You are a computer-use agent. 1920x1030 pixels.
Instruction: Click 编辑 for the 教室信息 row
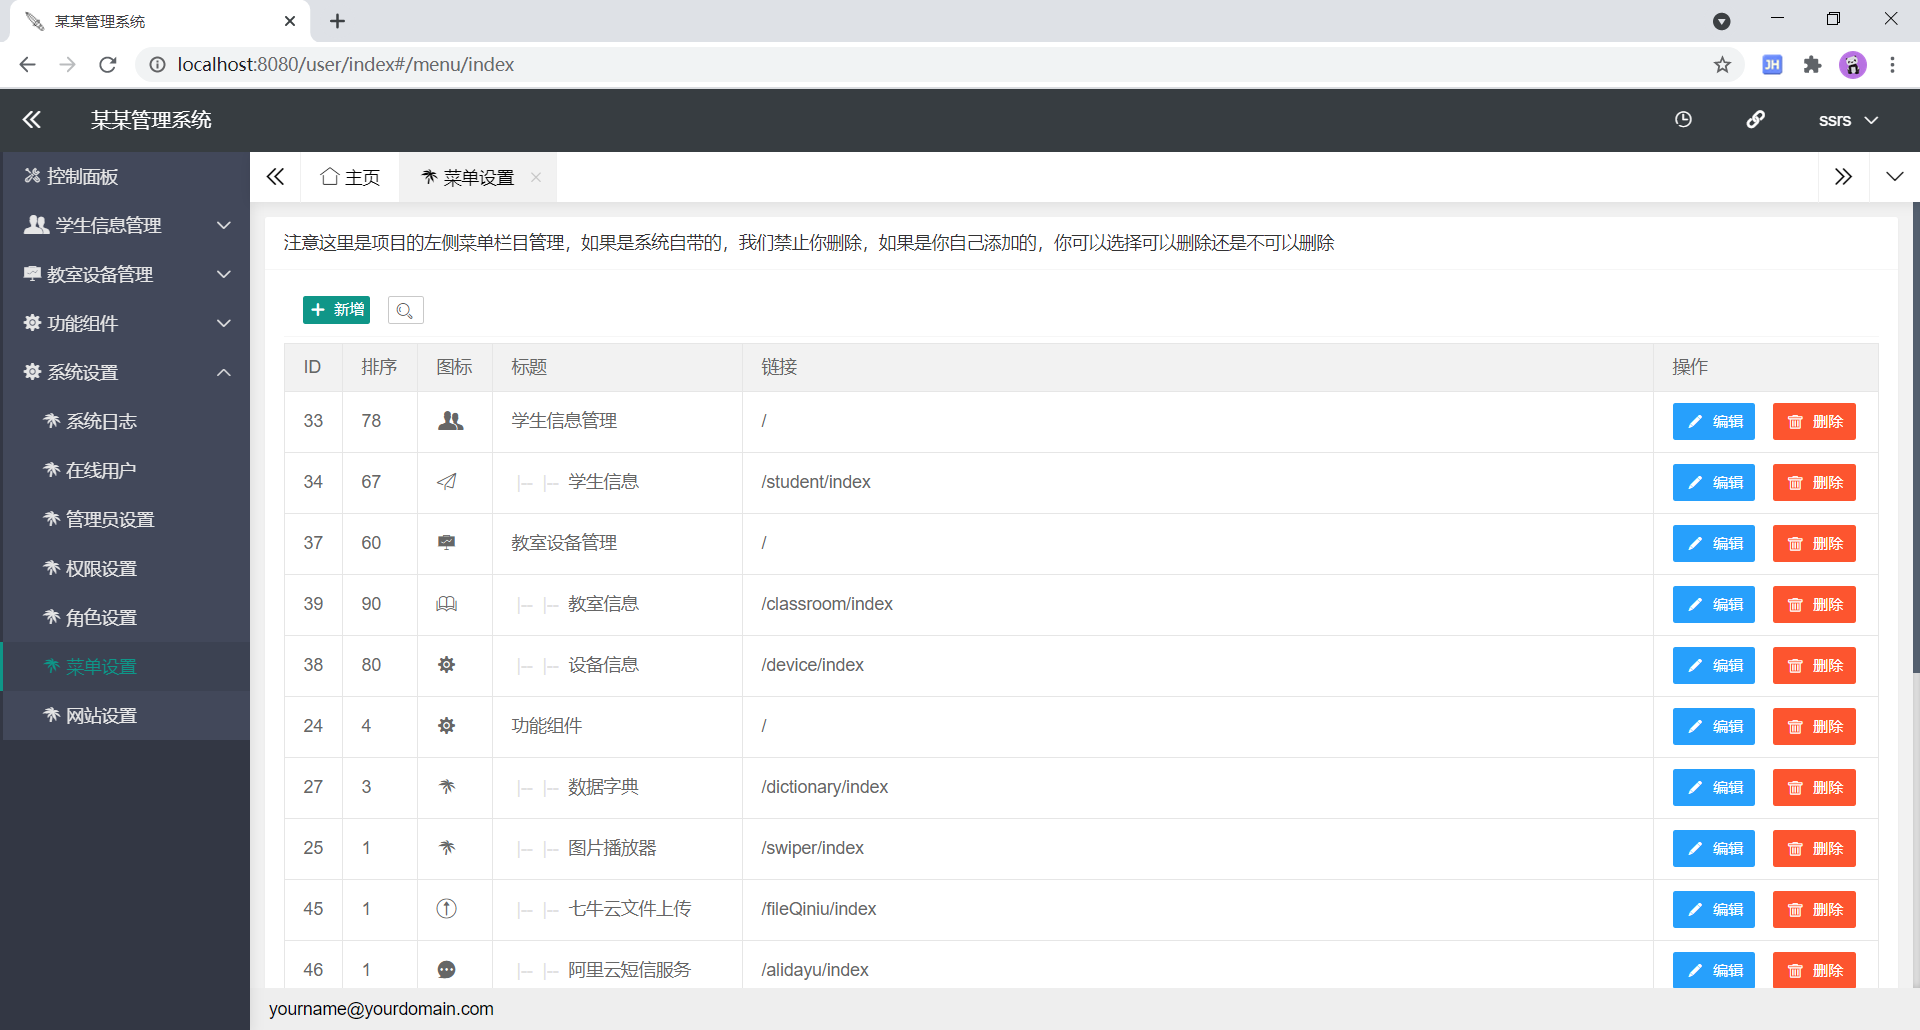coord(1713,604)
